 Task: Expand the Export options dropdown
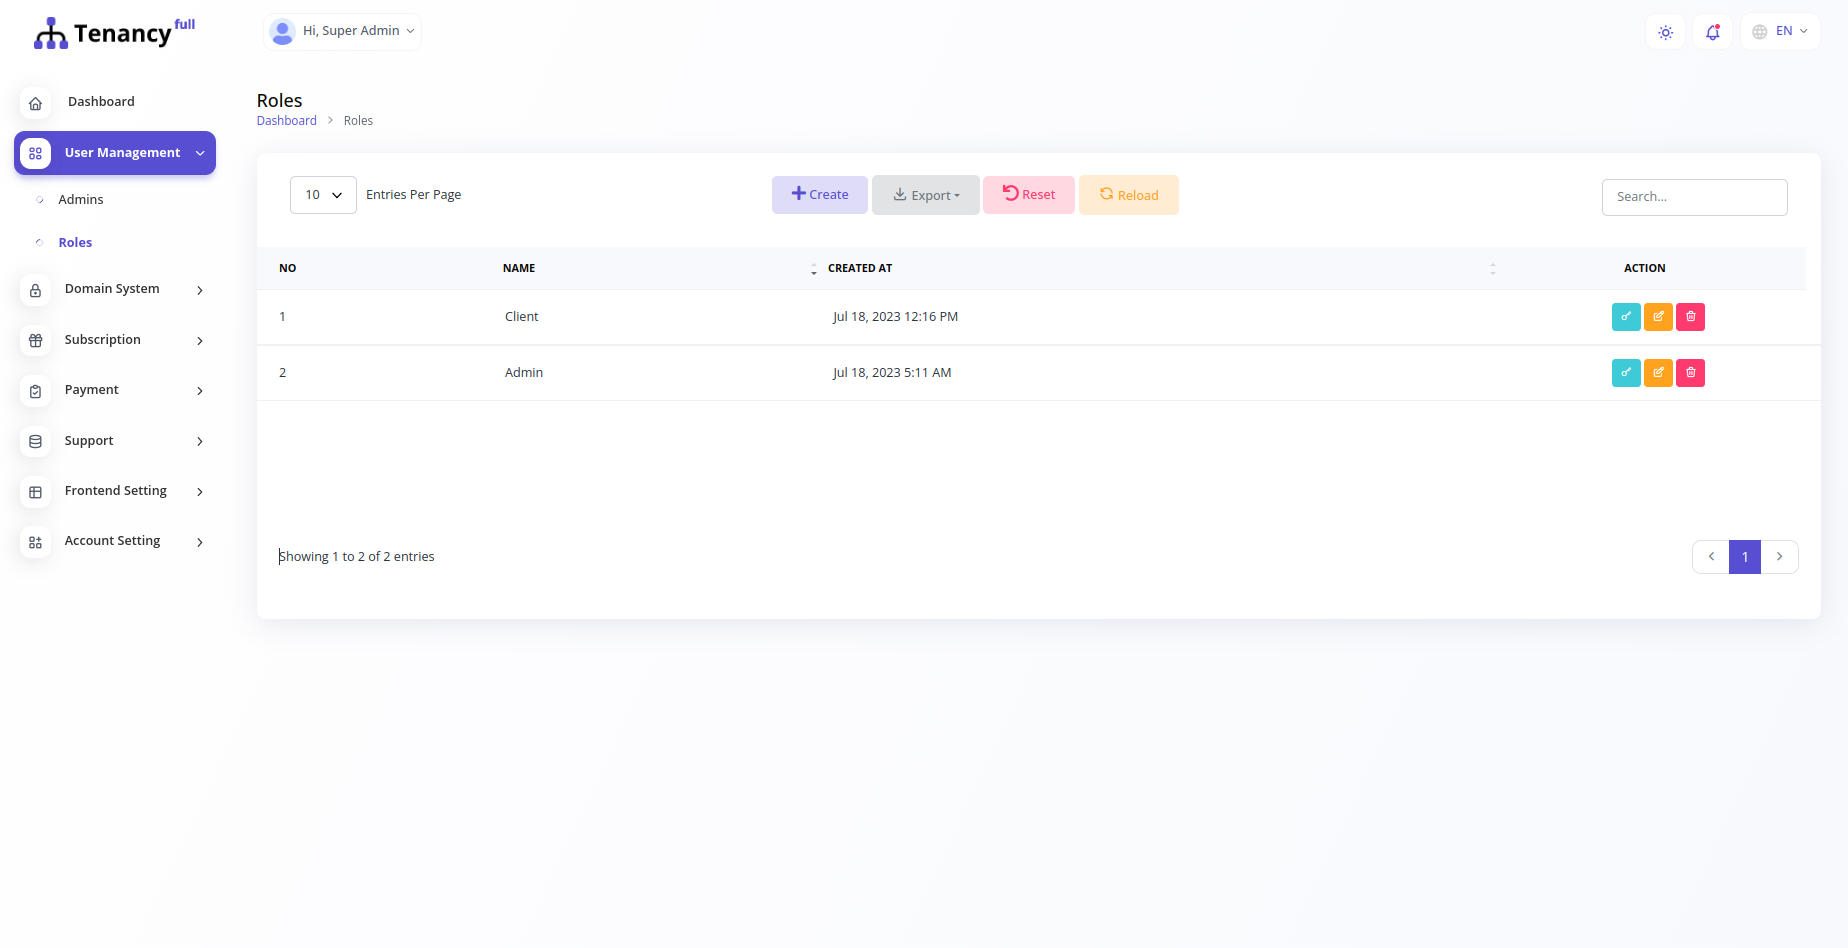click(x=925, y=194)
